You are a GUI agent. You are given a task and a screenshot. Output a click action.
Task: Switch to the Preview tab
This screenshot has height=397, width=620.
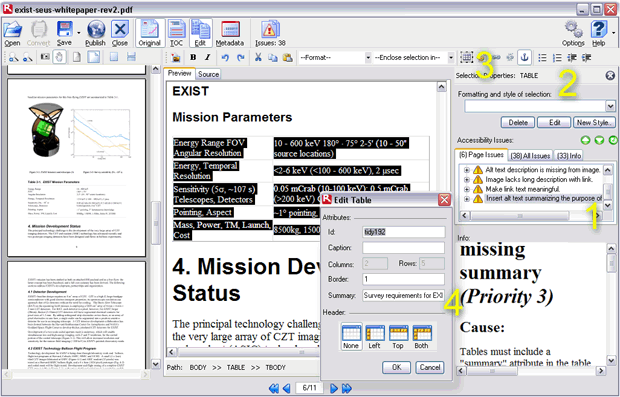(x=179, y=73)
